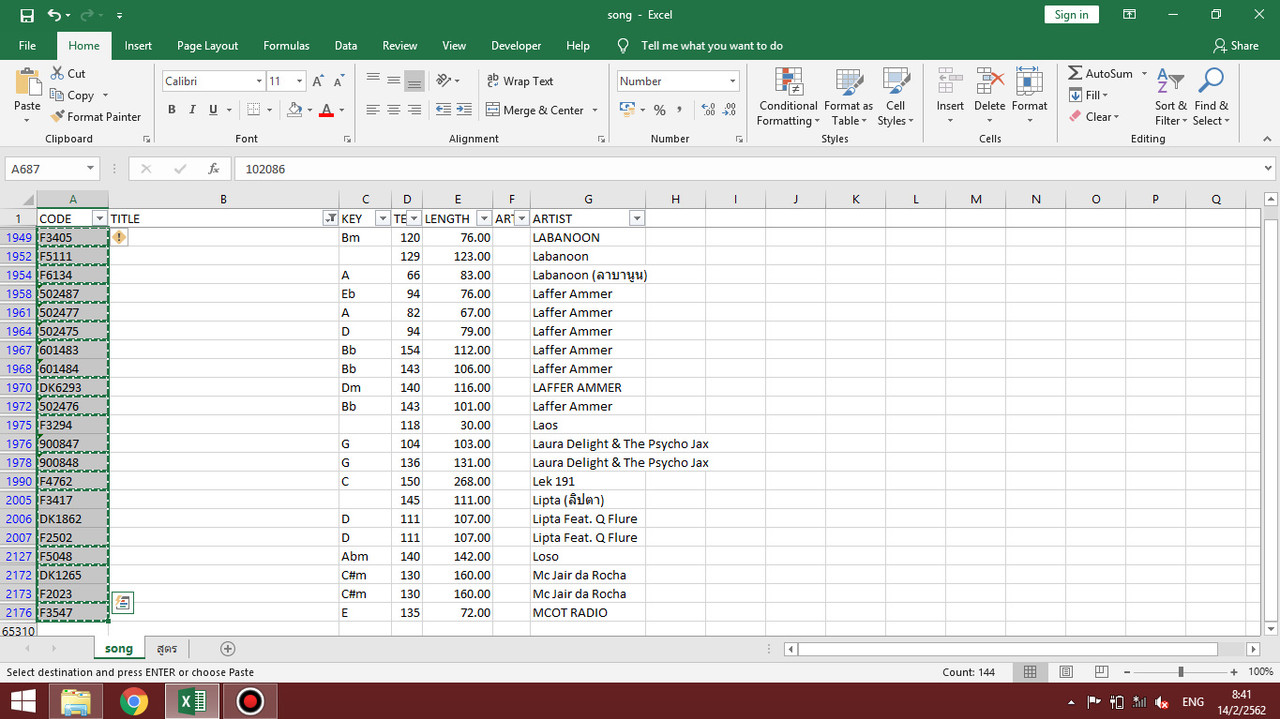Open the TITLE column filter dropdown
Screen dimensions: 1280x719
330,218
